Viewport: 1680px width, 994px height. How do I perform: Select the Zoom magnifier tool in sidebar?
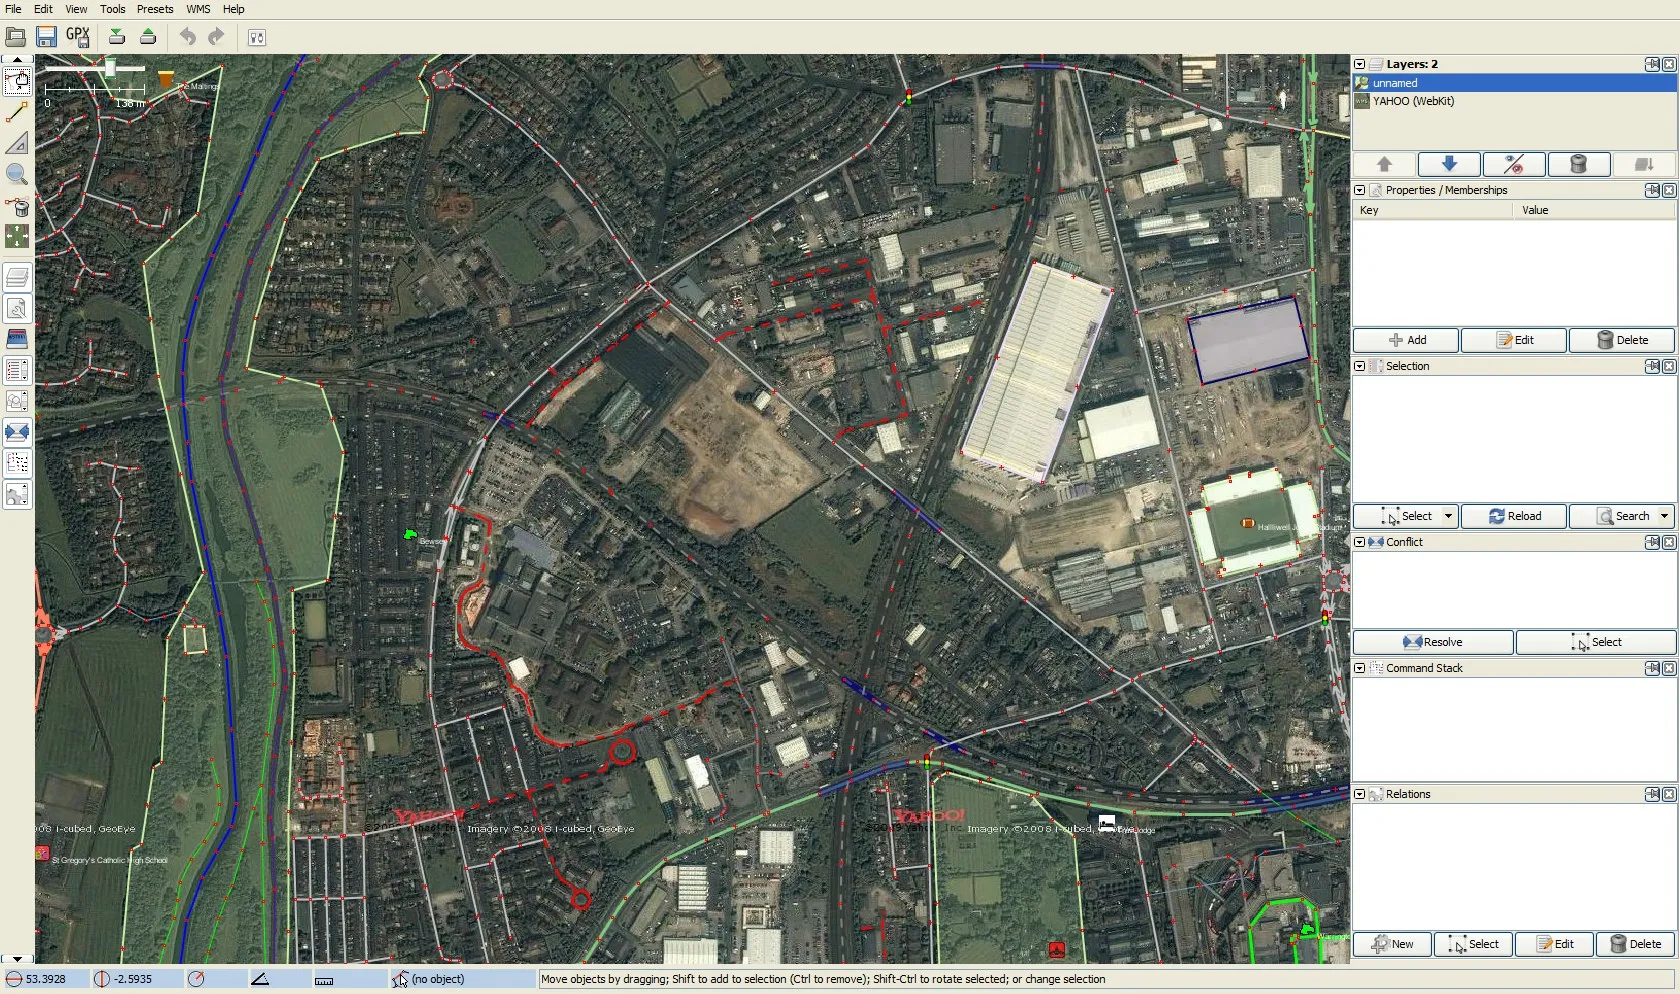point(17,175)
